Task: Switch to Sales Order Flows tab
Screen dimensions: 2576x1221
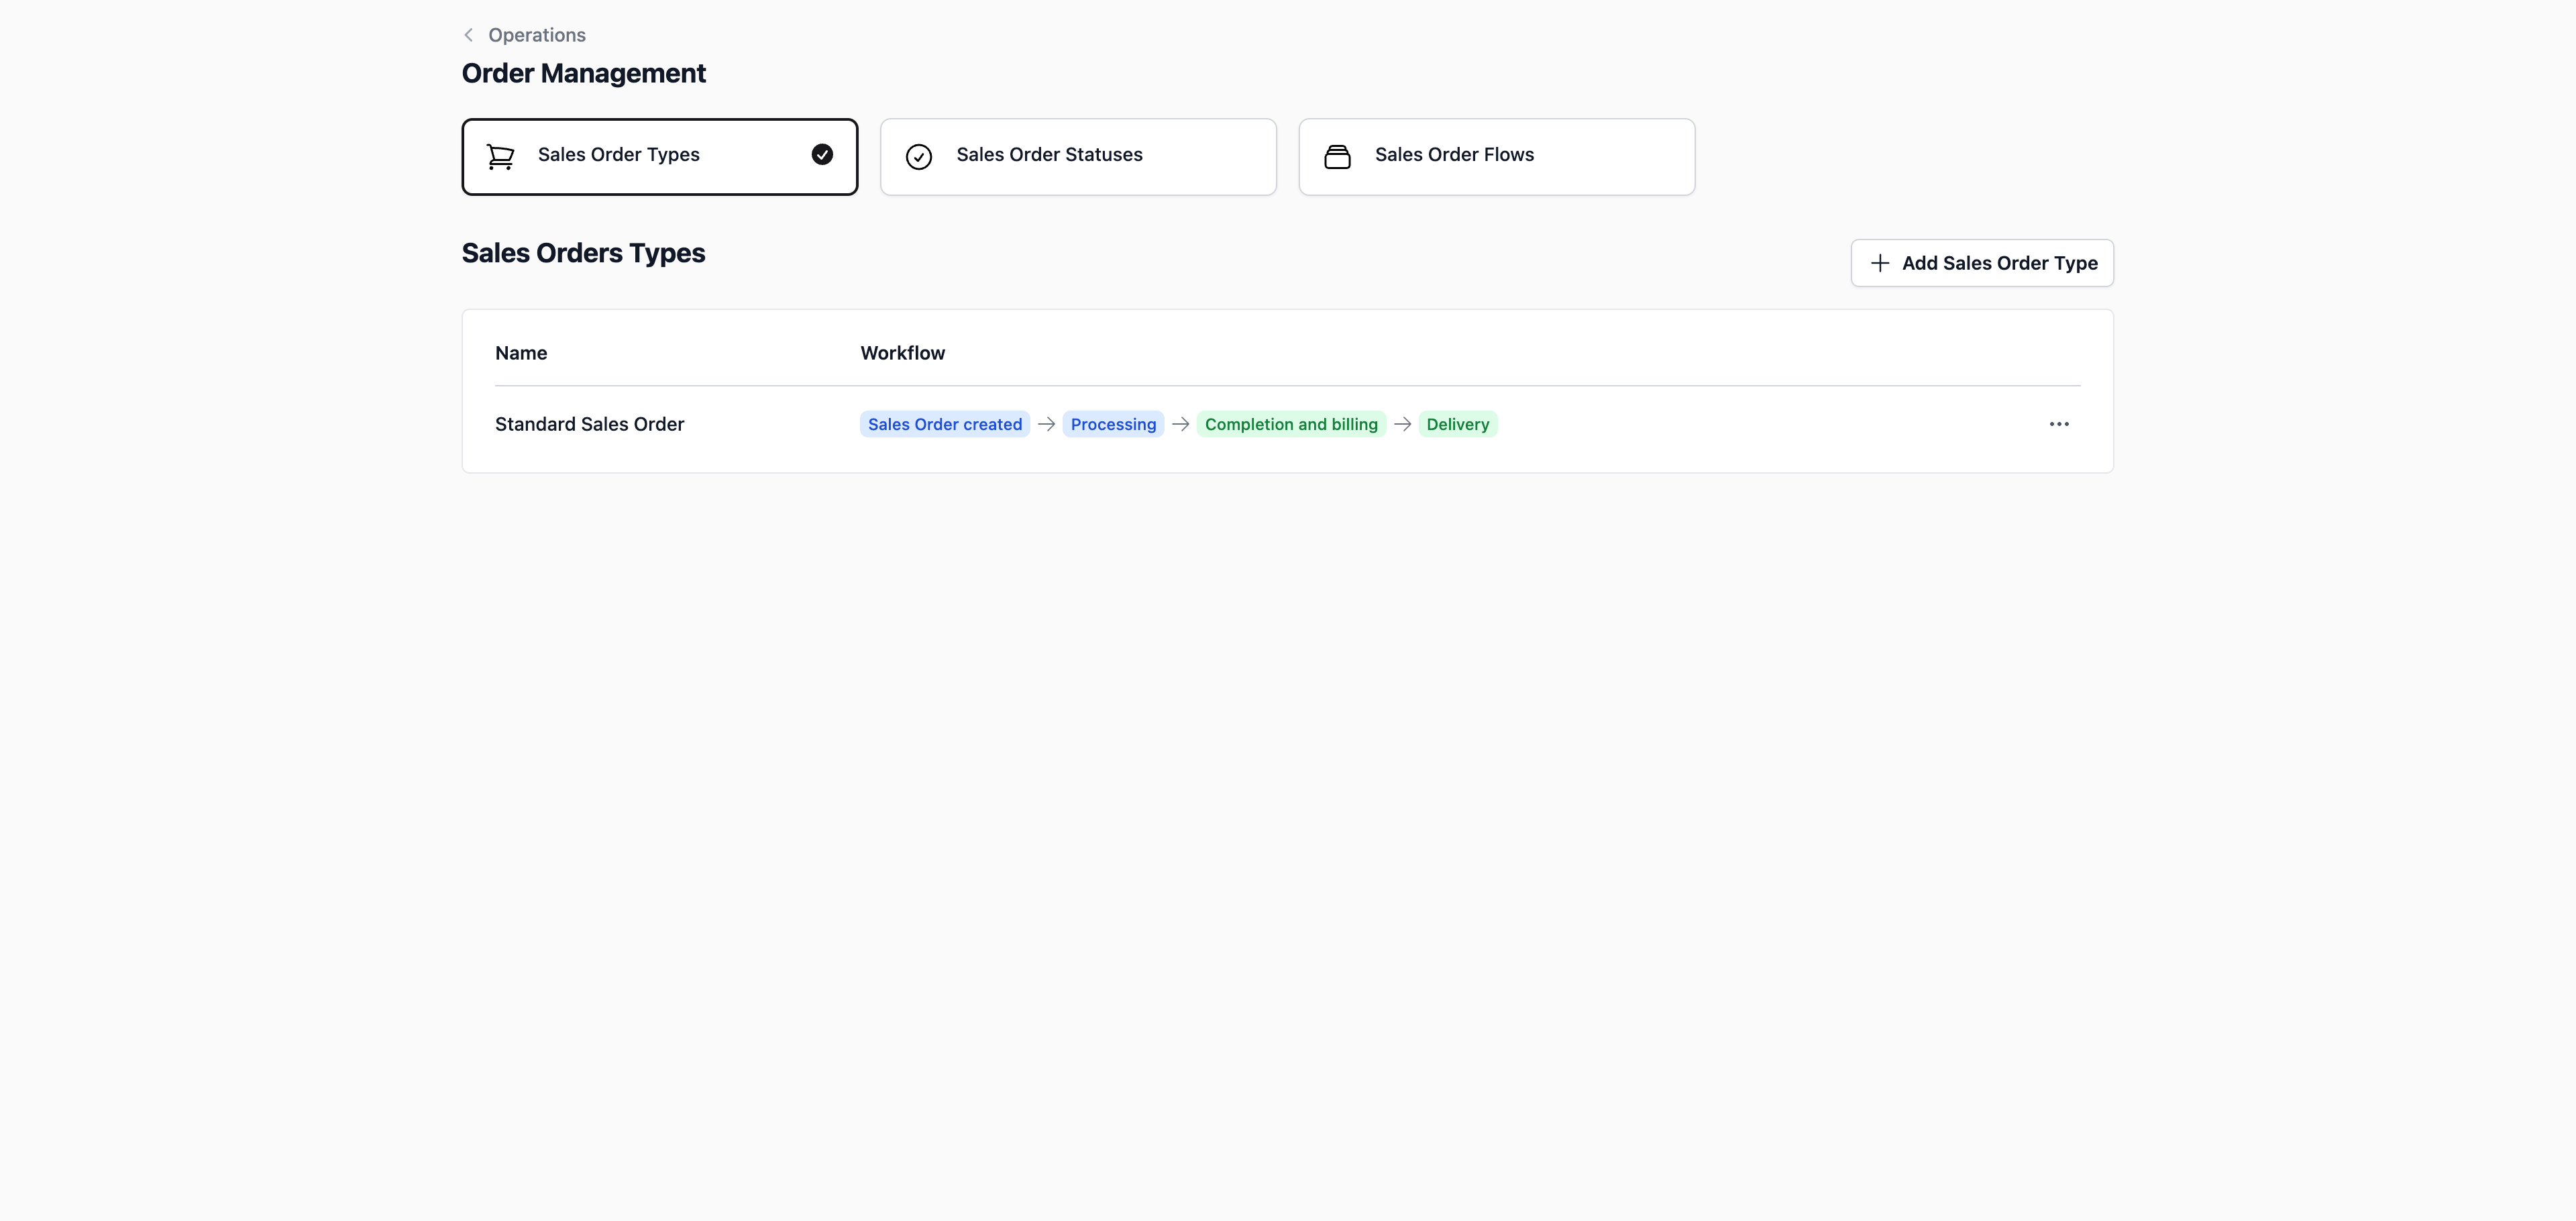Action: click(x=1495, y=156)
